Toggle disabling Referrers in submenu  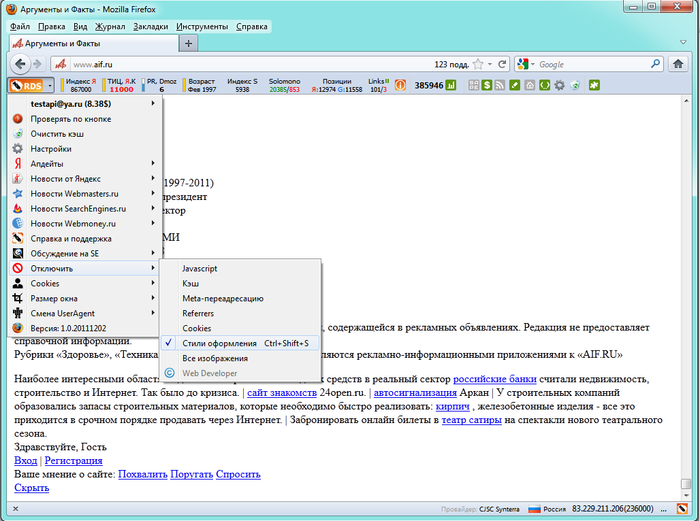coord(240,313)
